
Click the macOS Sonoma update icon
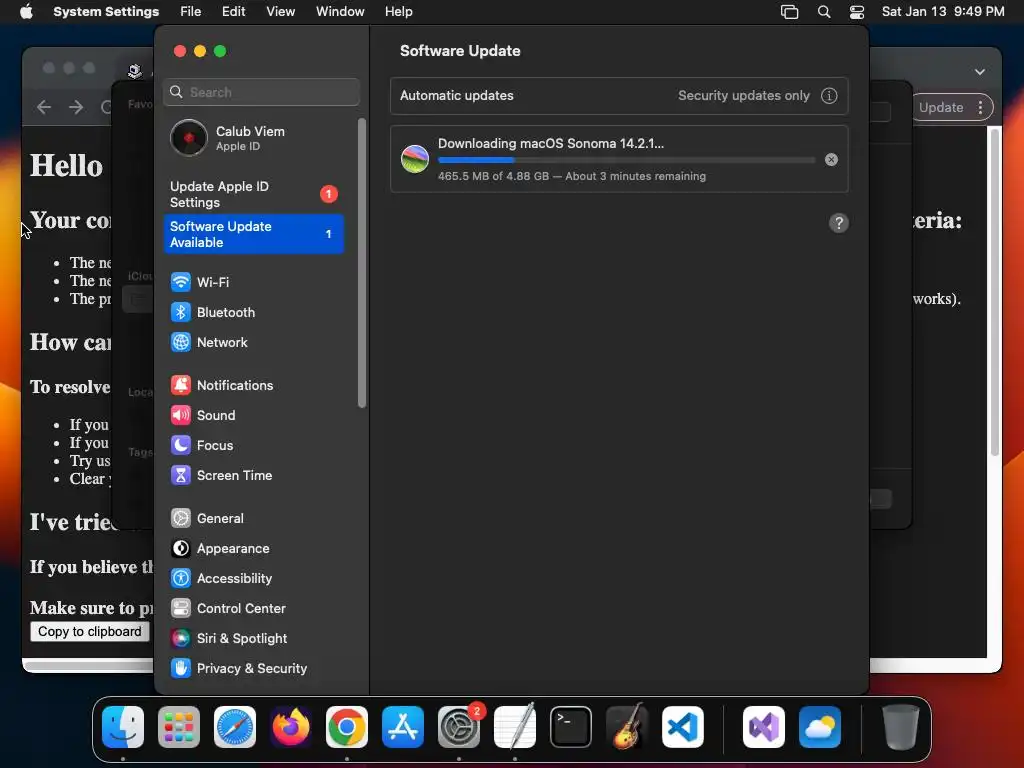coord(415,159)
